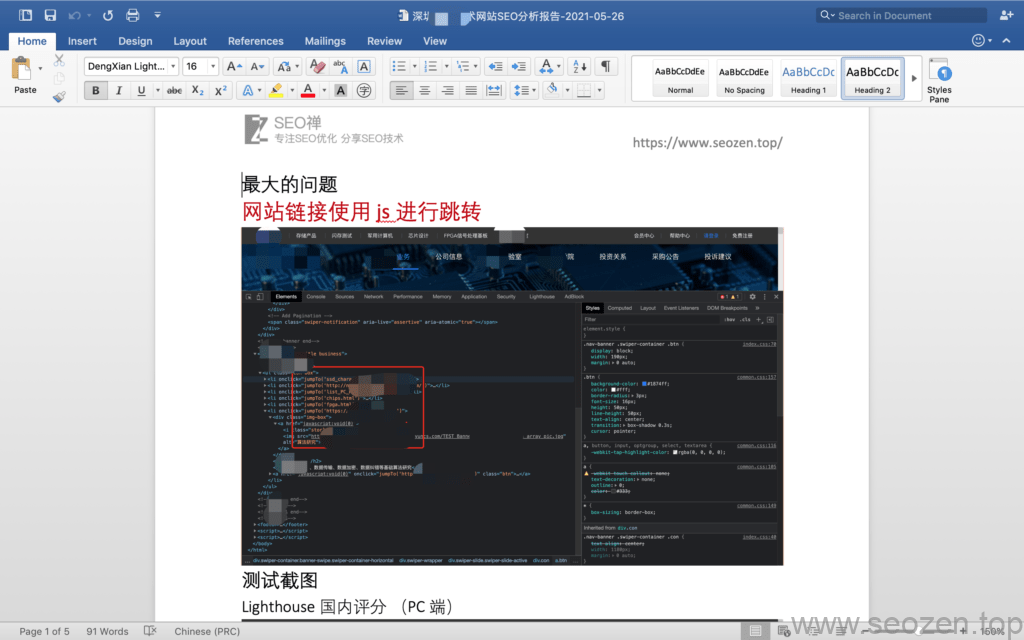Image resolution: width=1024 pixels, height=640 pixels.
Task: Open the Styles Pane
Action: click(x=939, y=80)
